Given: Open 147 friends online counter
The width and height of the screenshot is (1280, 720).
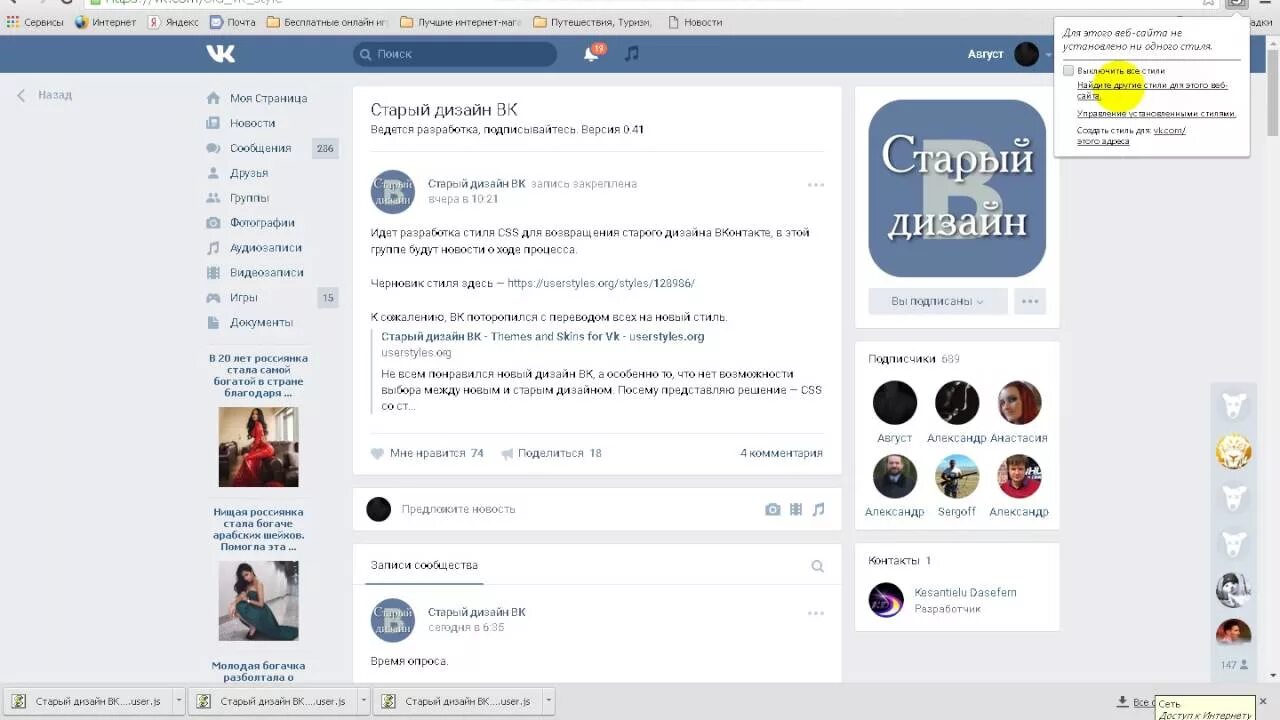Looking at the screenshot, I should [x=1234, y=664].
